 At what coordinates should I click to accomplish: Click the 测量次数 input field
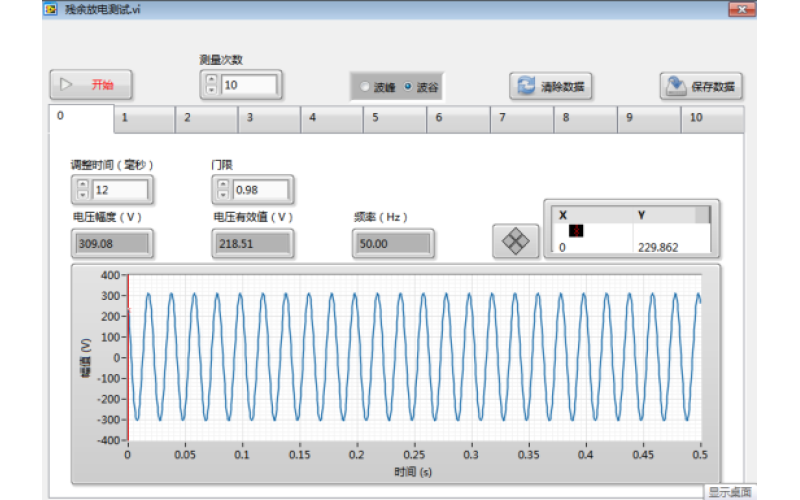pyautogui.click(x=248, y=85)
